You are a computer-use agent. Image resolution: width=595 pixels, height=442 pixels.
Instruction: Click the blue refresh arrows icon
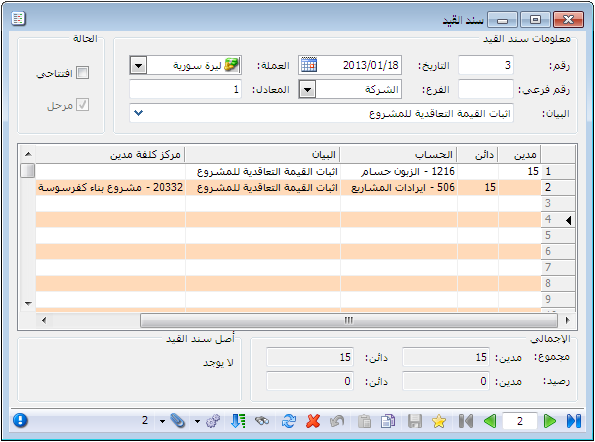point(289,421)
